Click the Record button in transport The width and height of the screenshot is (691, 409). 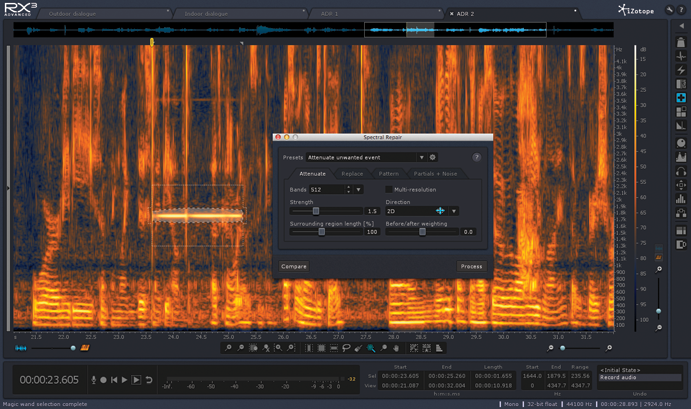(103, 380)
